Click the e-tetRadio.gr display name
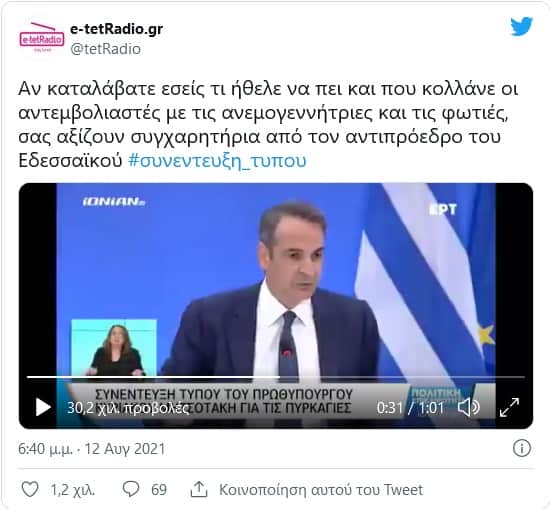This screenshot has height=509, width=550. pos(116,29)
